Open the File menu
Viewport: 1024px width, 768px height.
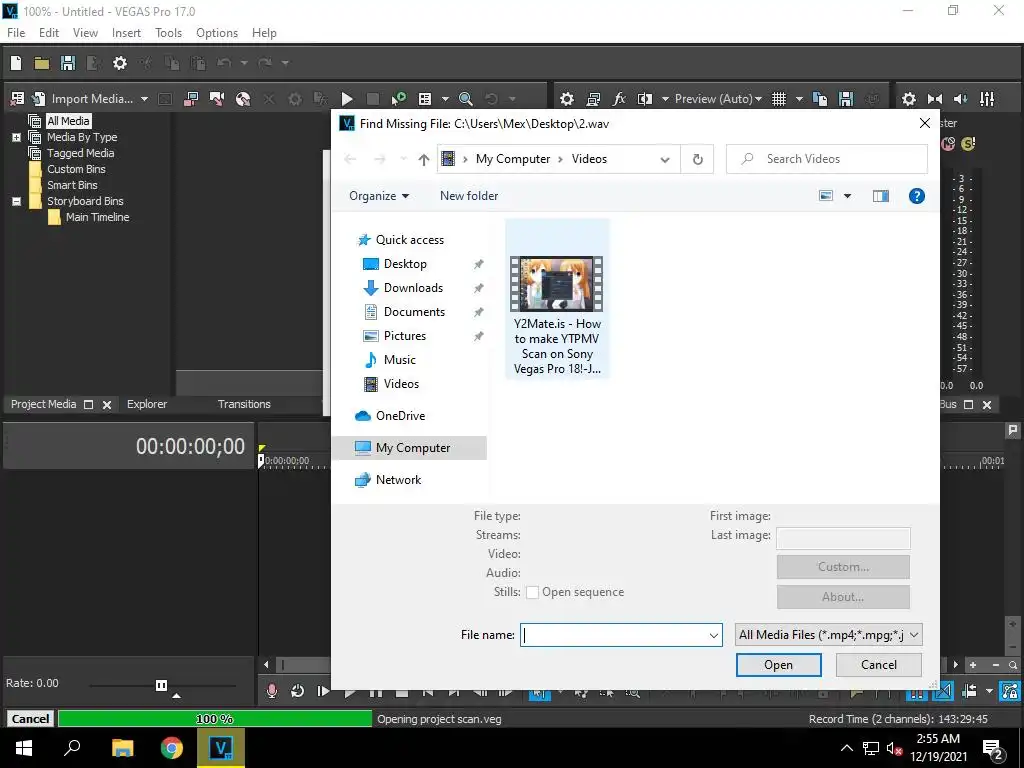coord(16,33)
